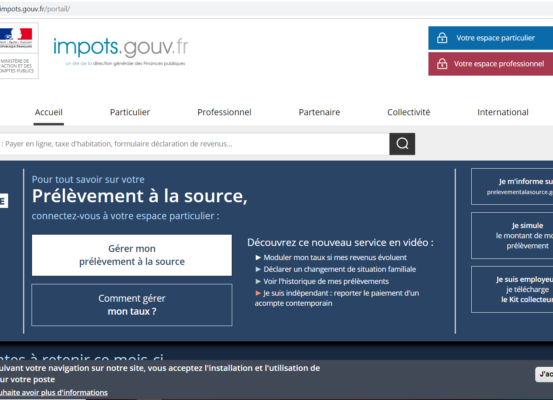Click Gérer mon prélèvement à la source
The width and height of the screenshot is (553, 400).
(x=132, y=255)
